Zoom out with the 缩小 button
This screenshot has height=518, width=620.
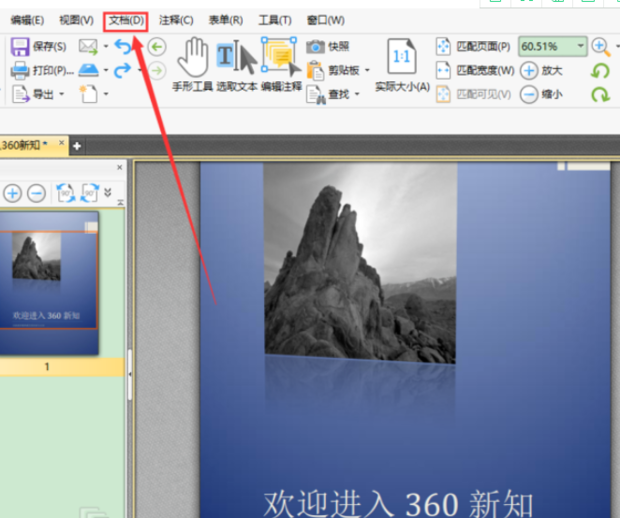541,95
